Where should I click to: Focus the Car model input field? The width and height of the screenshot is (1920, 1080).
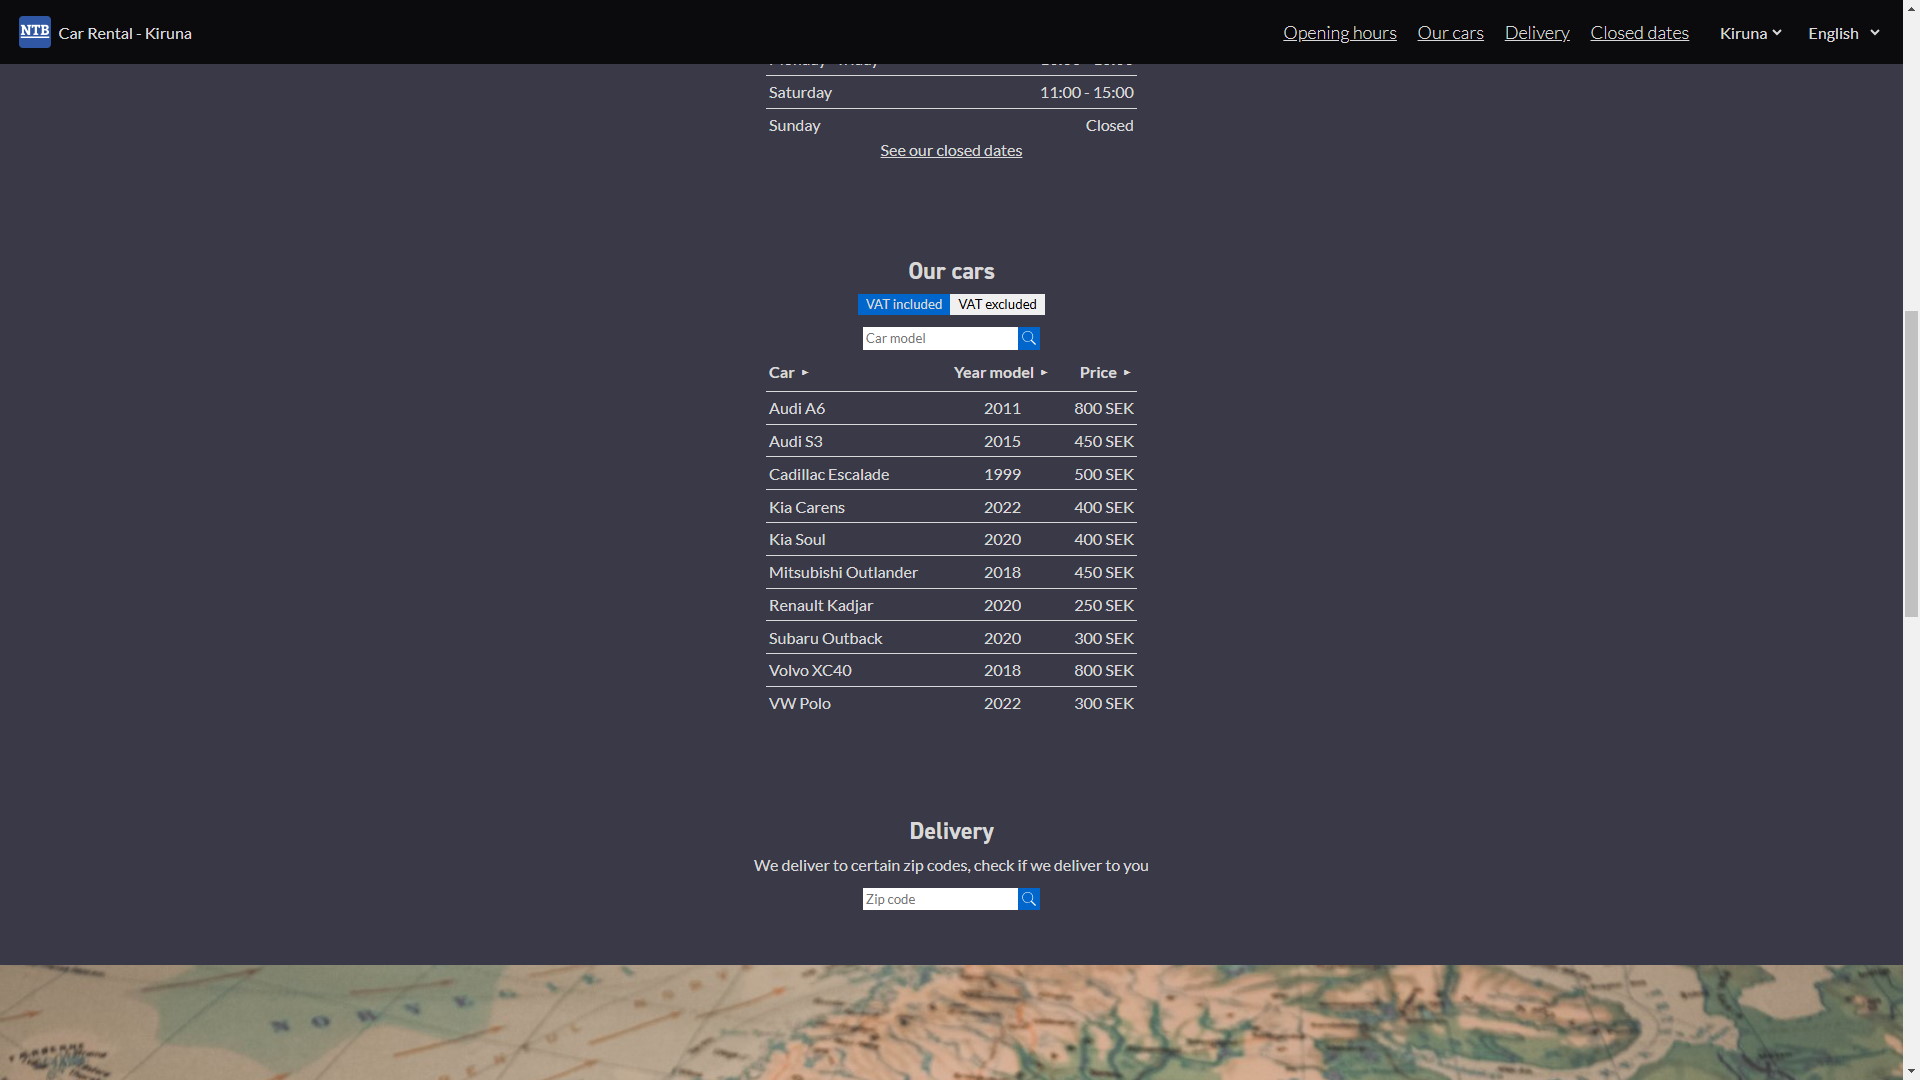939,339
